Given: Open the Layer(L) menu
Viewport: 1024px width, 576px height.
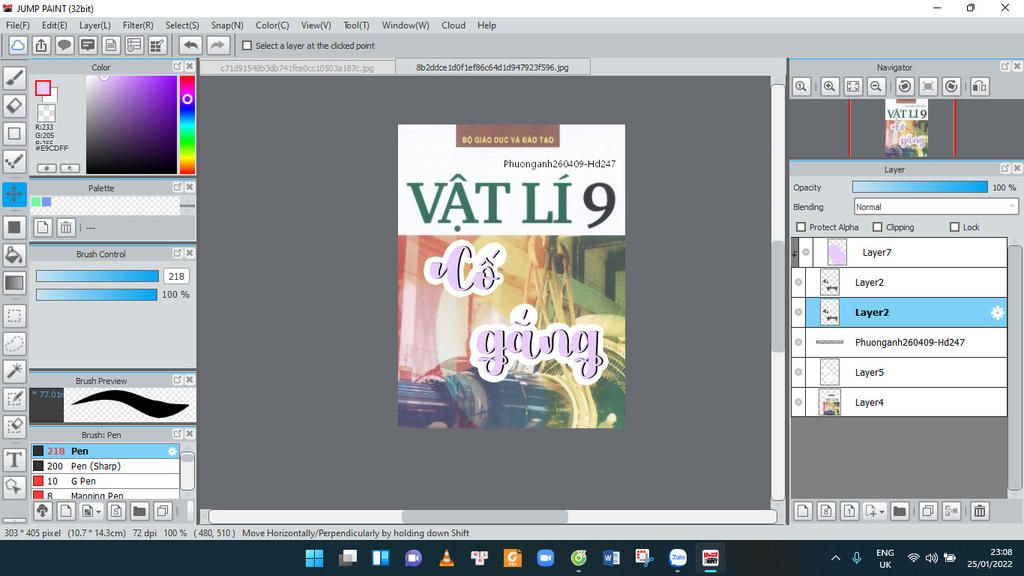Looking at the screenshot, I should [x=95, y=25].
